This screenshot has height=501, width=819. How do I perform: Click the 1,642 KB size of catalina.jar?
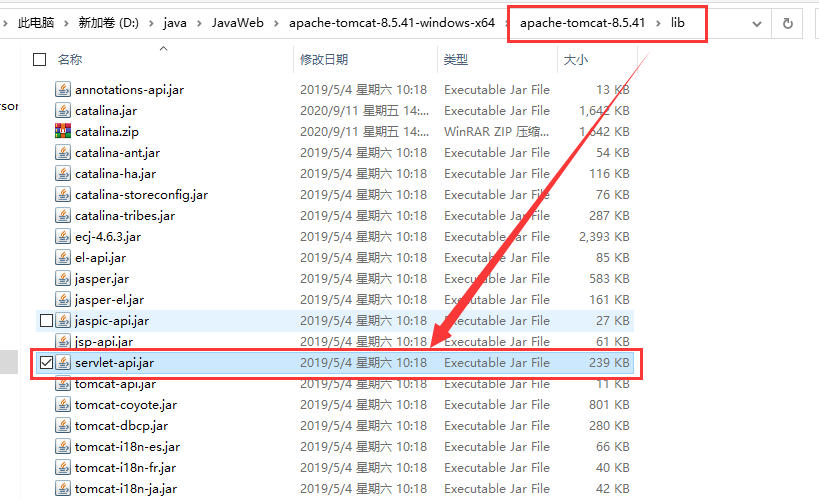(604, 111)
